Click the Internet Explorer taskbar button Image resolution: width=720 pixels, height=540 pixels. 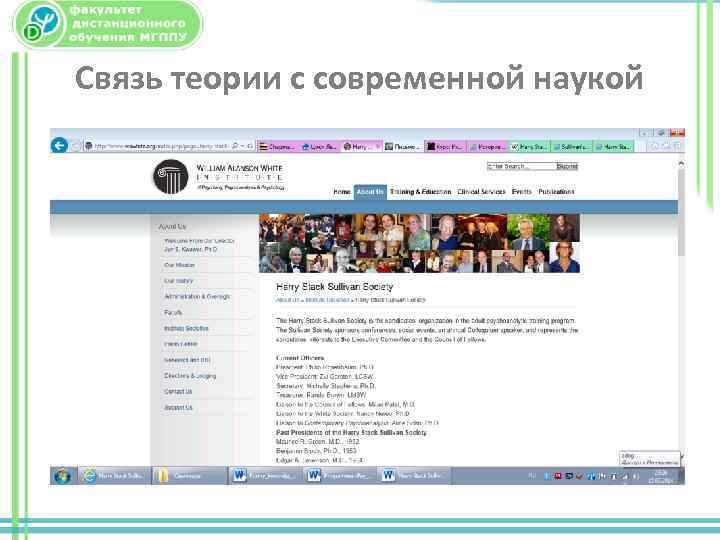pos(114,476)
